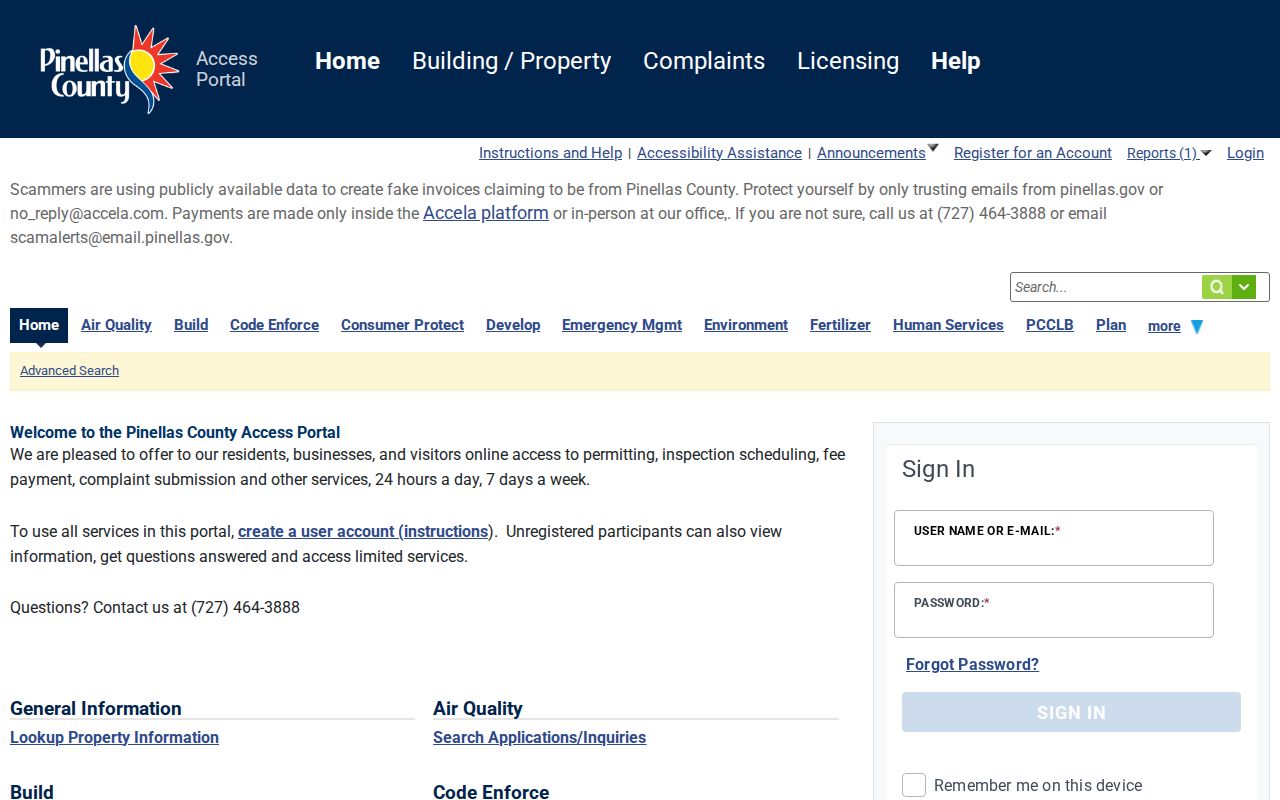The image size is (1280, 800).
Task: Open Building / Property menu
Action: [511, 61]
